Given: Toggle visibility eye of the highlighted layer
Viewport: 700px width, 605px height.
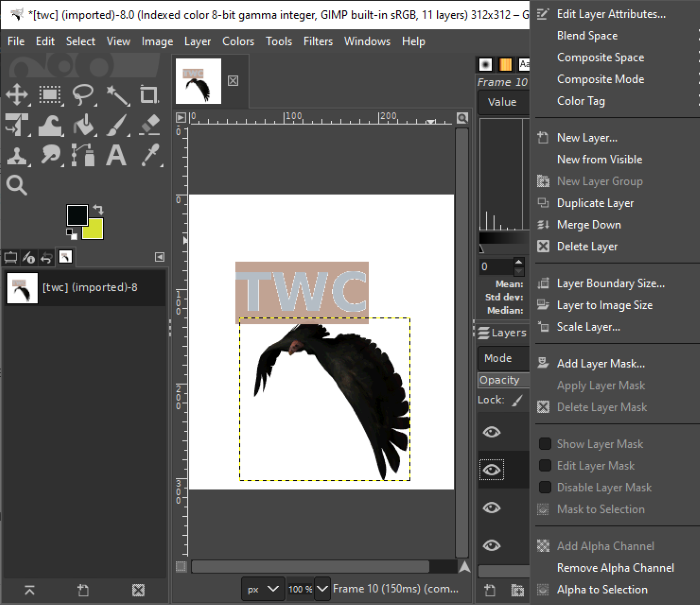Looking at the screenshot, I should tap(491, 469).
